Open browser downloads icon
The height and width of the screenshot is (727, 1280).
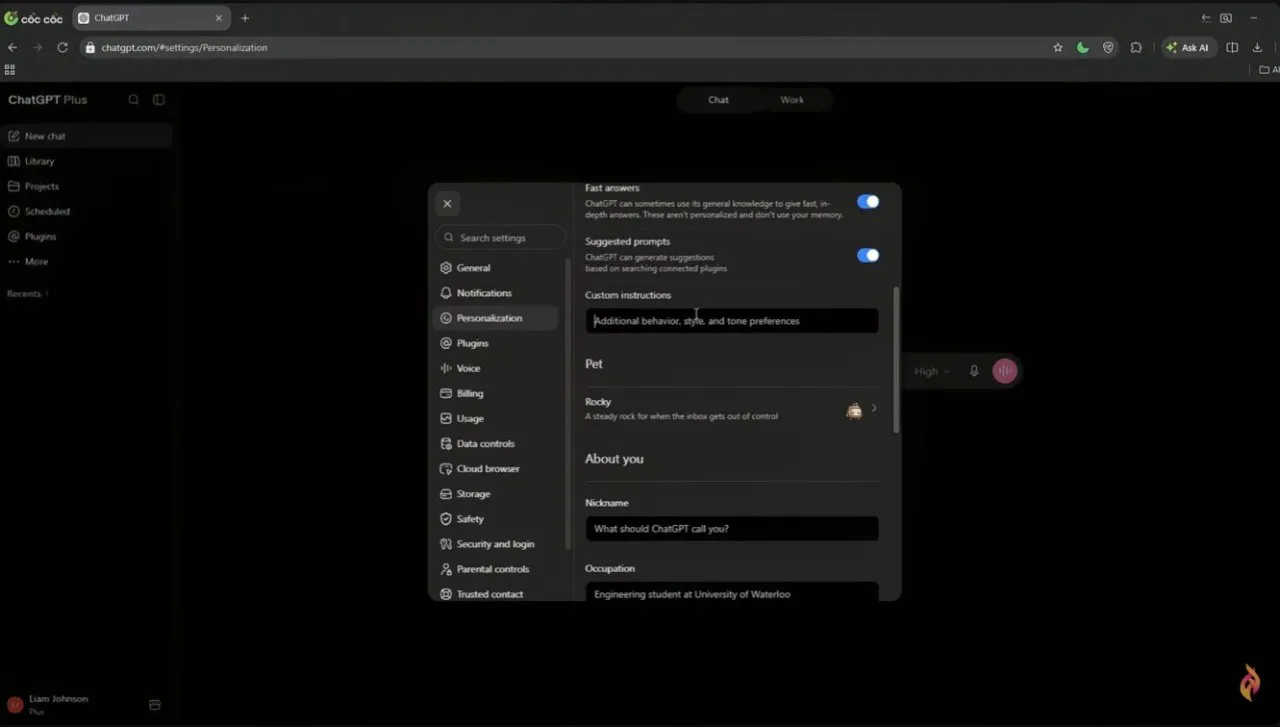pyautogui.click(x=1257, y=47)
